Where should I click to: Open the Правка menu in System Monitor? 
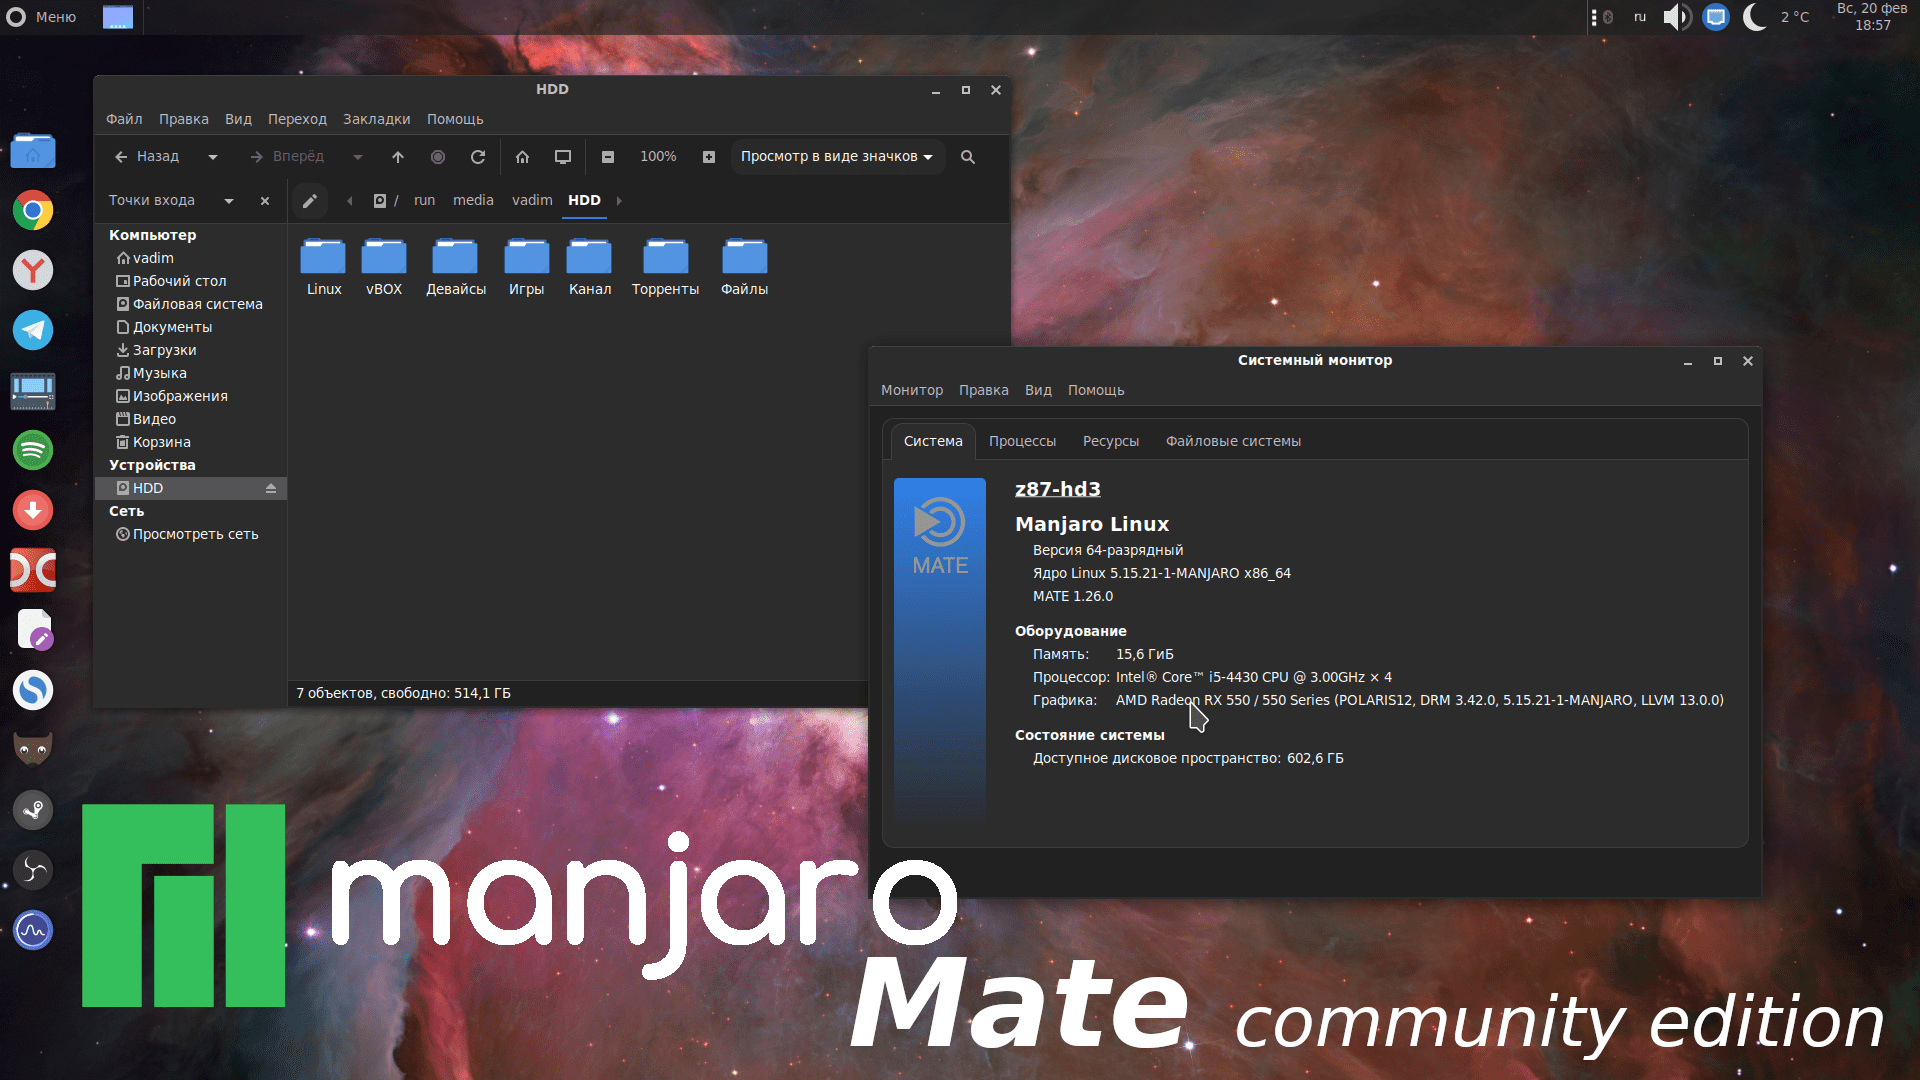pos(984,390)
